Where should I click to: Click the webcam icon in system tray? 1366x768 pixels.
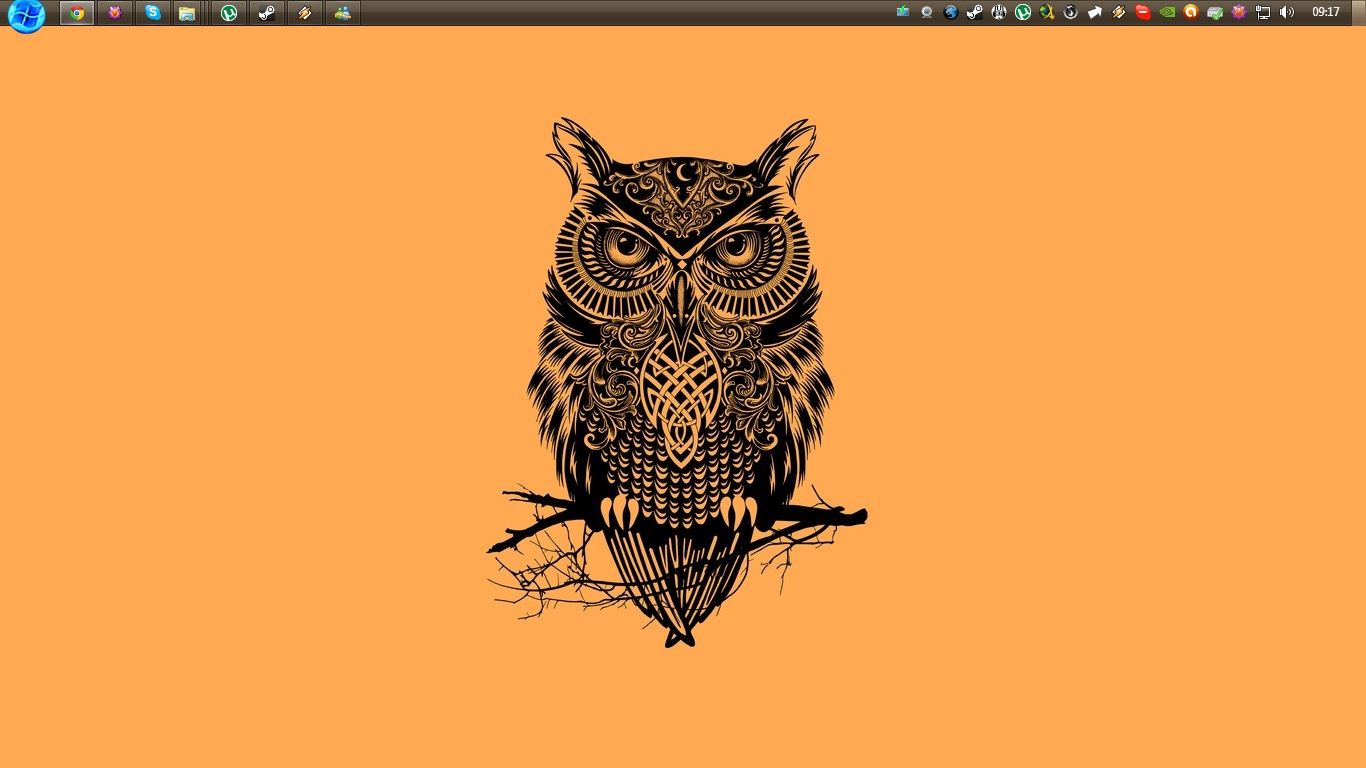927,13
